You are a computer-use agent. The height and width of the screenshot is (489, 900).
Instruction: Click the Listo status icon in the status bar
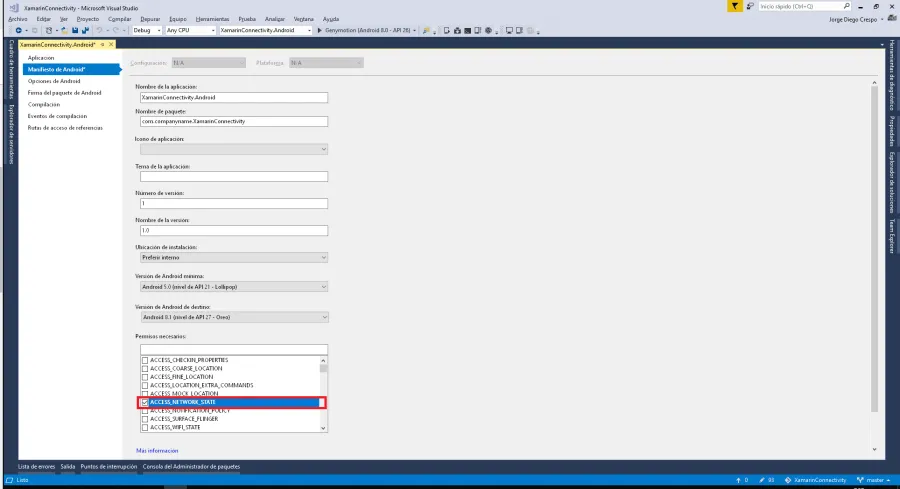pyautogui.click(x=9, y=480)
